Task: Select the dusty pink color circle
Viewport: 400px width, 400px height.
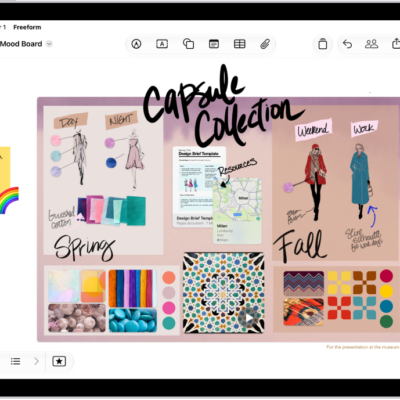Action: [x=169, y=292]
